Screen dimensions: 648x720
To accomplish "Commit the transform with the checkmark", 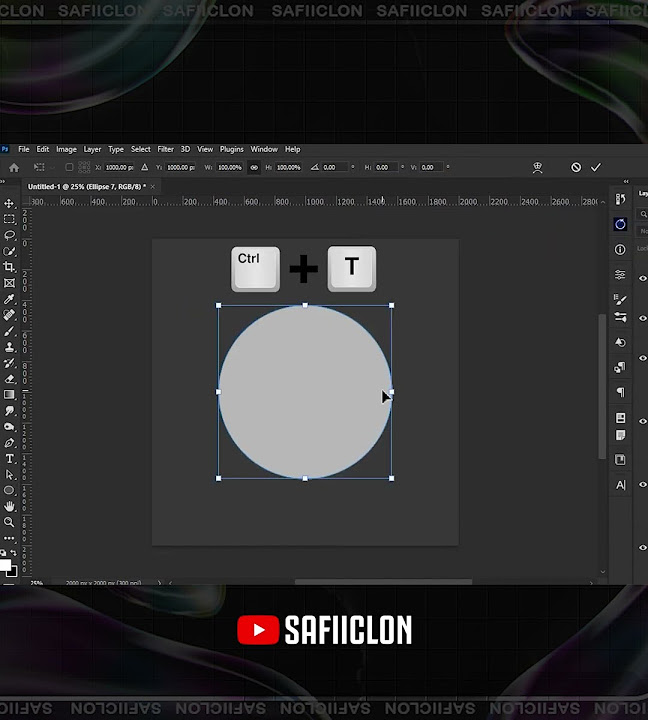I will pos(596,168).
